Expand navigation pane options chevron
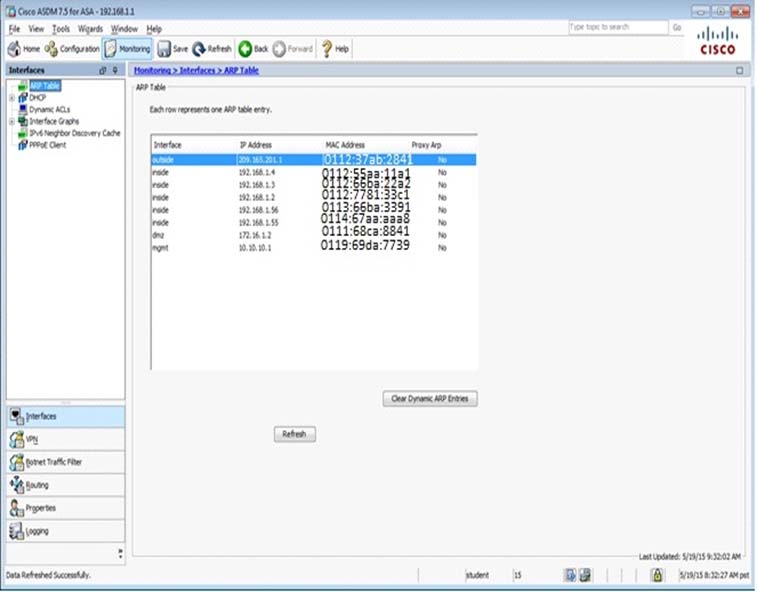 click(x=120, y=553)
